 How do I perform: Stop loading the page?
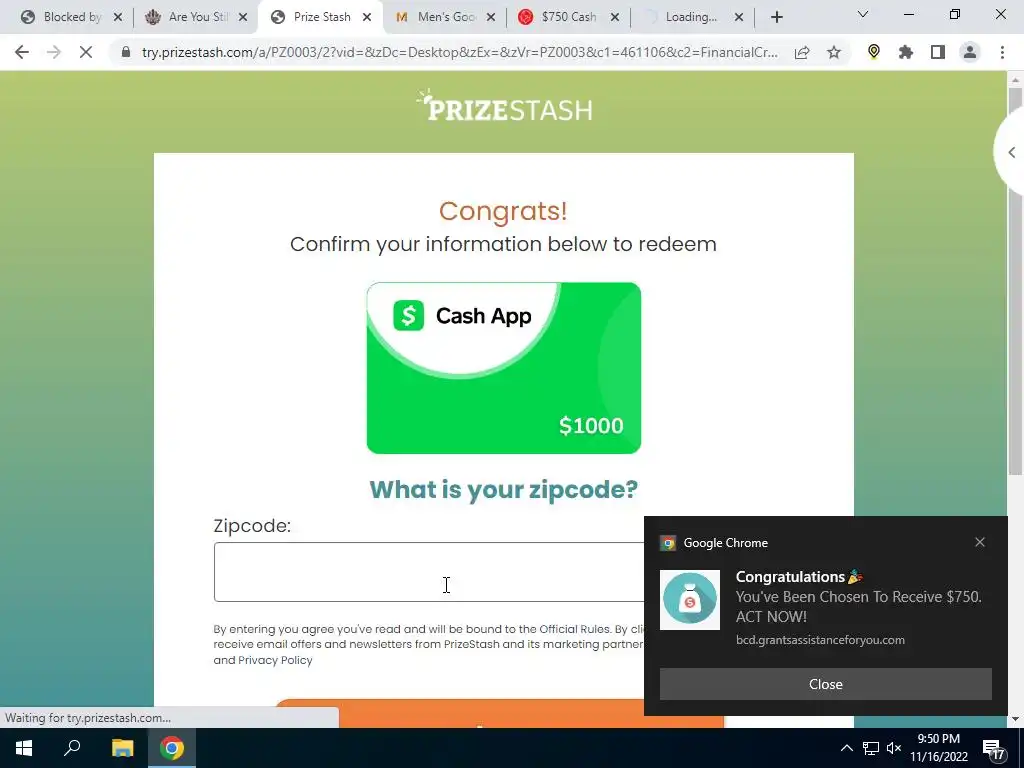pyautogui.click(x=86, y=52)
